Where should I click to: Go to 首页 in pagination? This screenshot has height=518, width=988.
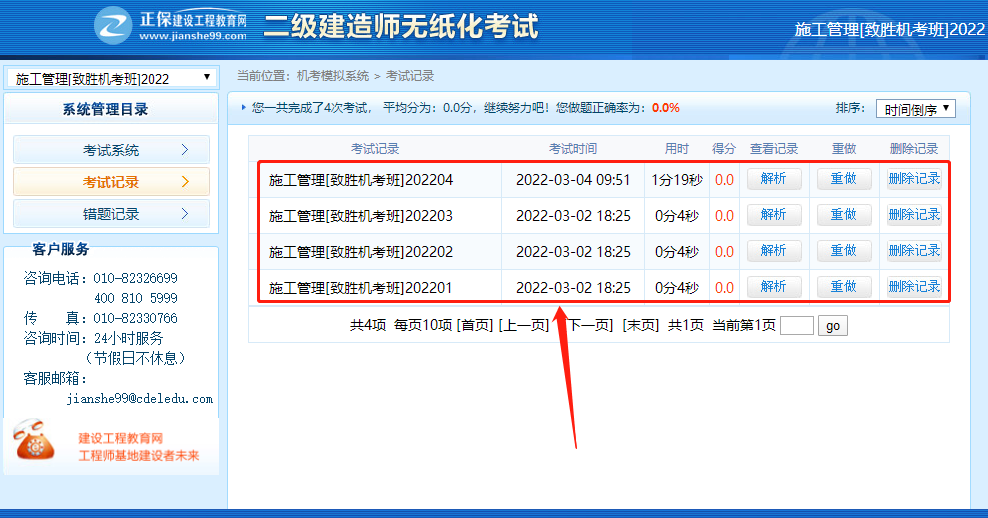point(475,325)
